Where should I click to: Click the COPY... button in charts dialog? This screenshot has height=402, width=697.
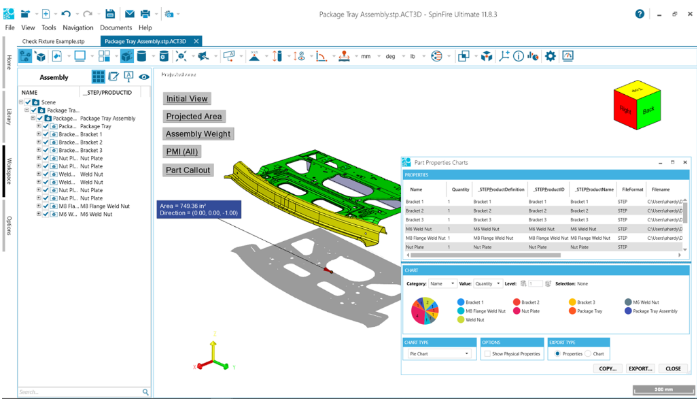(607, 369)
